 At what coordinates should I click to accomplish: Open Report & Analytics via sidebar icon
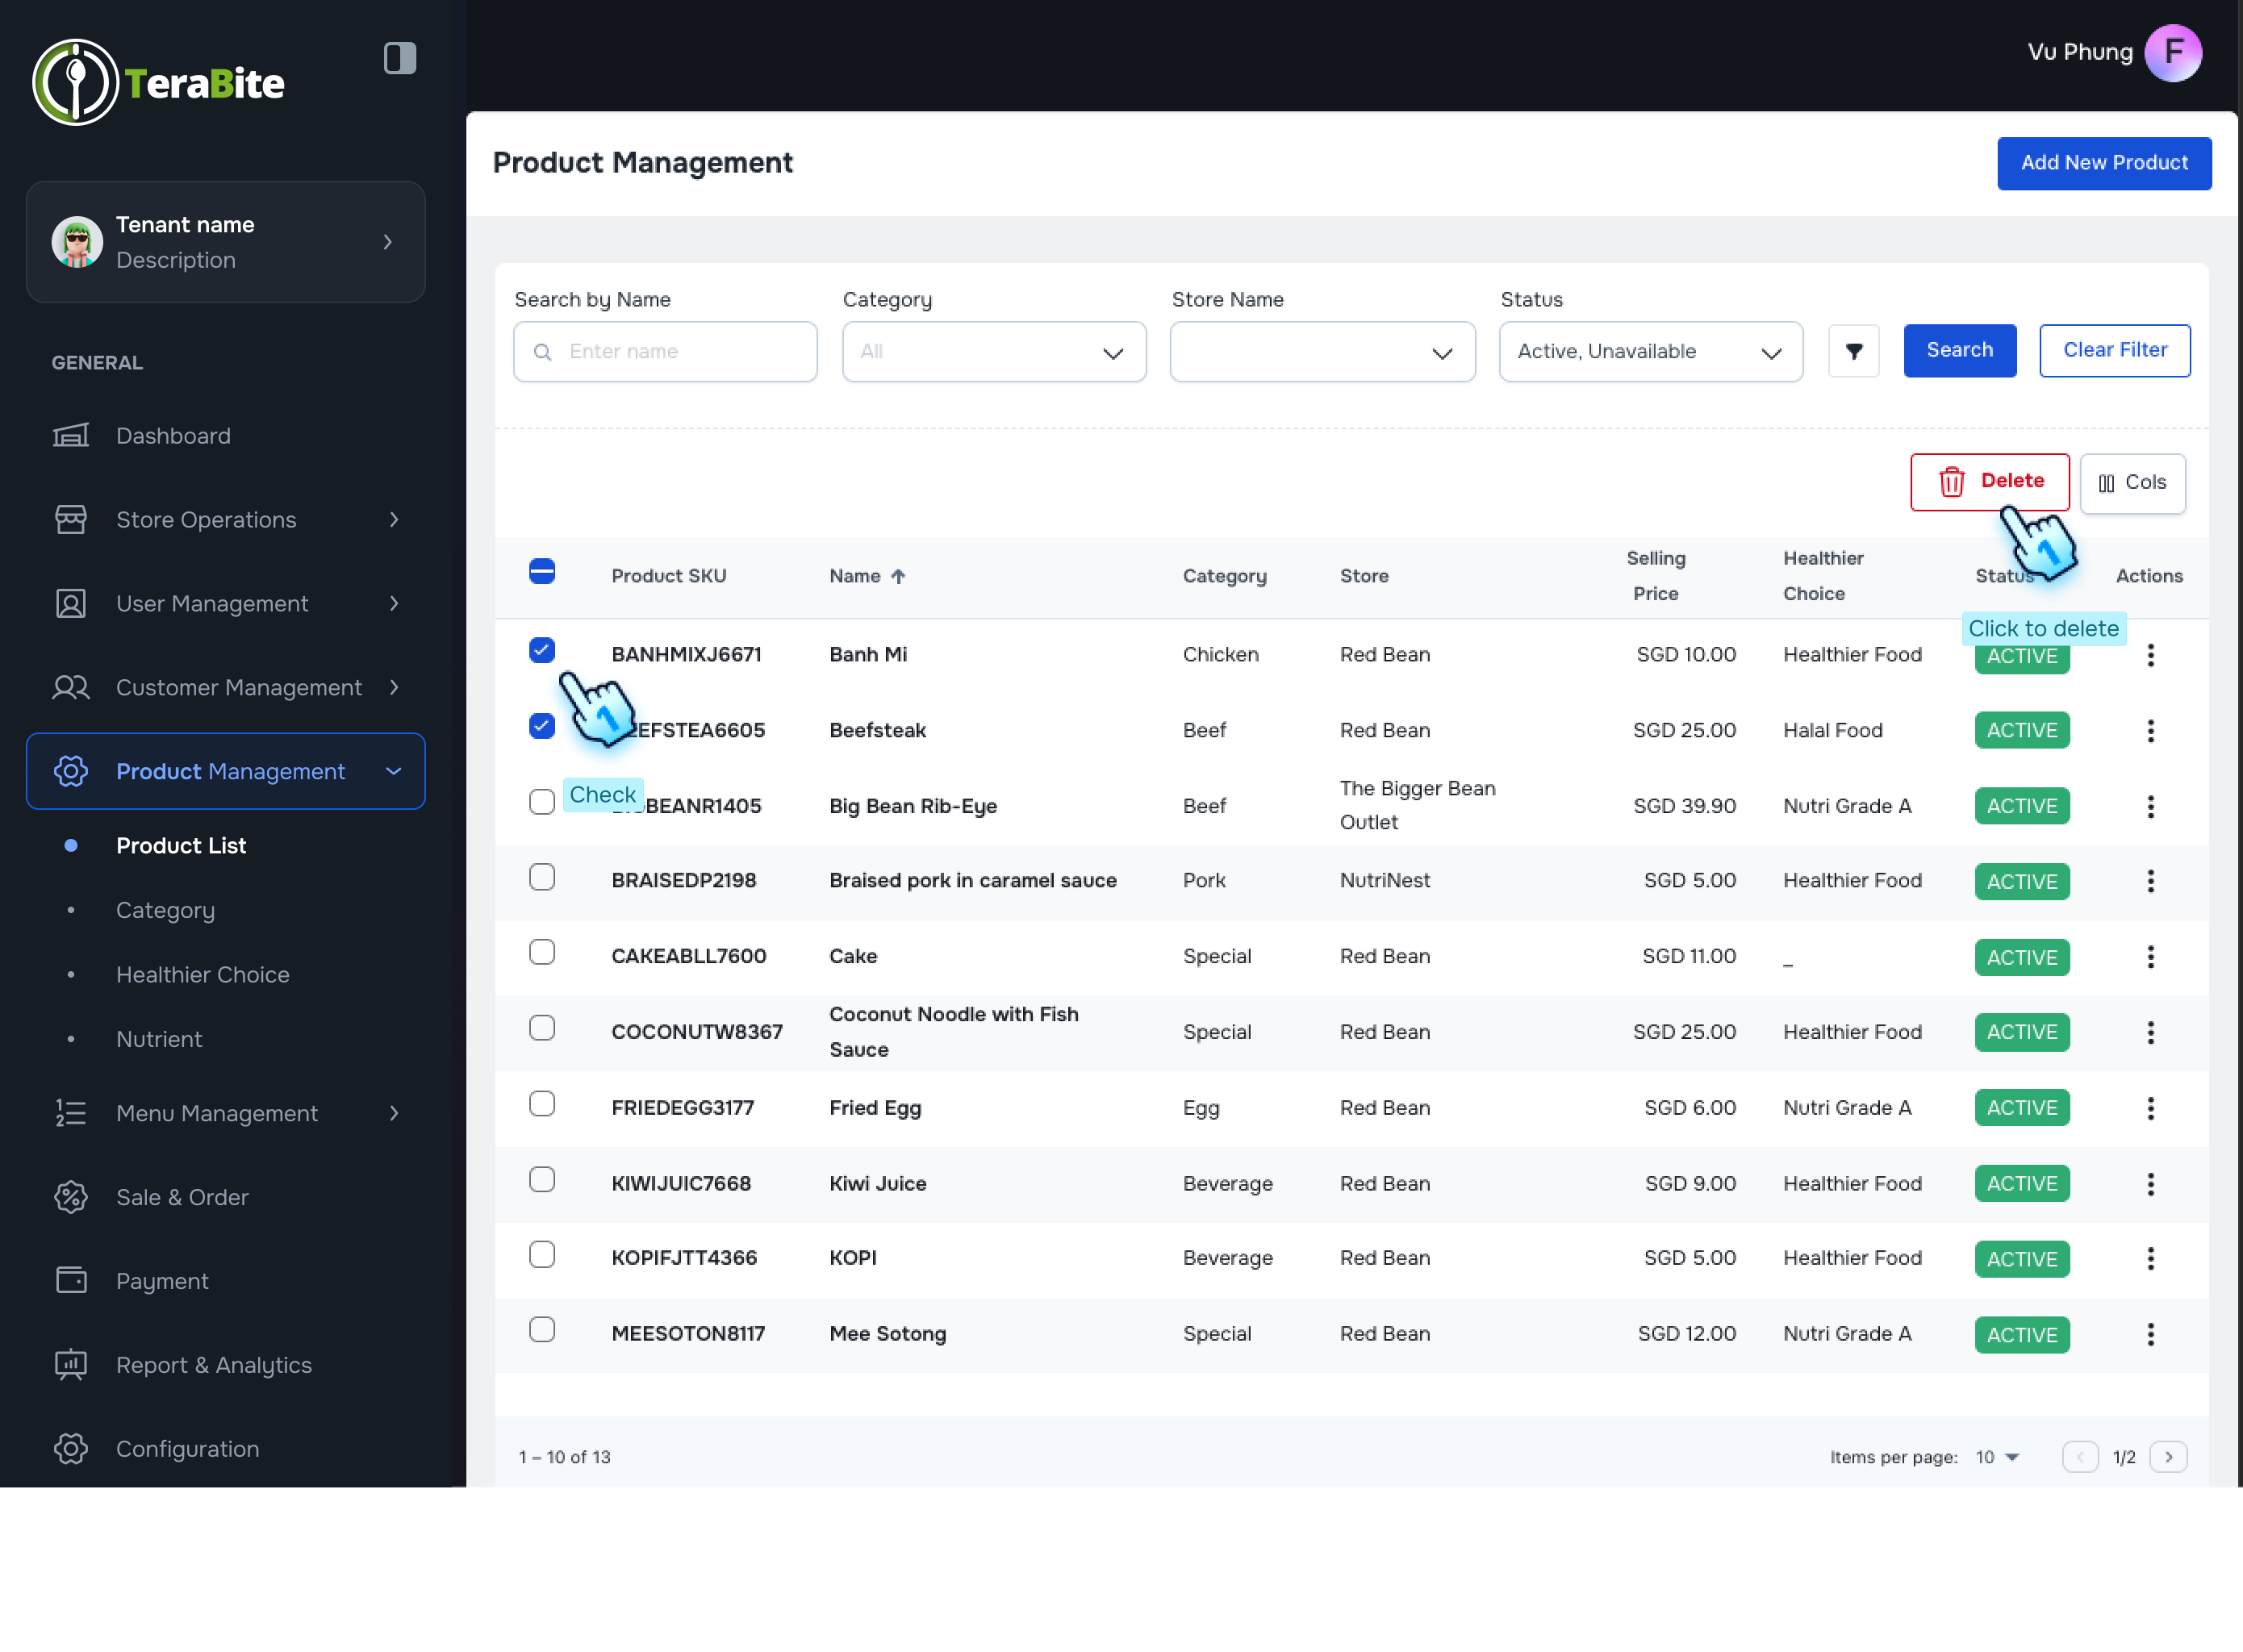pos(70,1364)
